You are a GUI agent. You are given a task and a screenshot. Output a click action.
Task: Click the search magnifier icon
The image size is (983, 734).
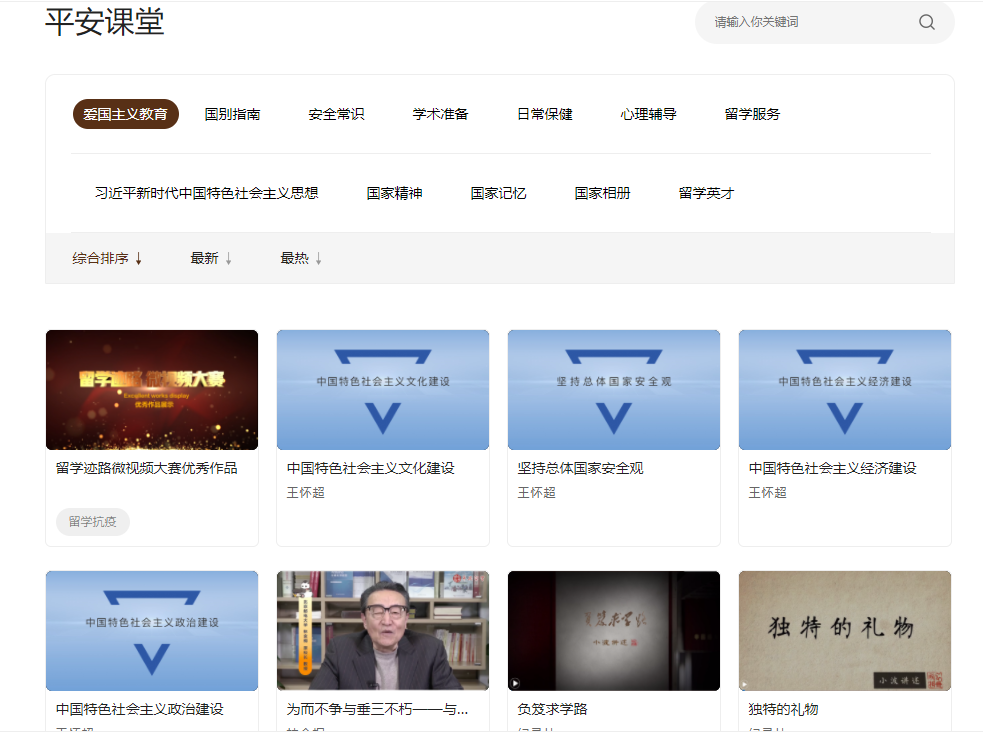tap(926, 22)
